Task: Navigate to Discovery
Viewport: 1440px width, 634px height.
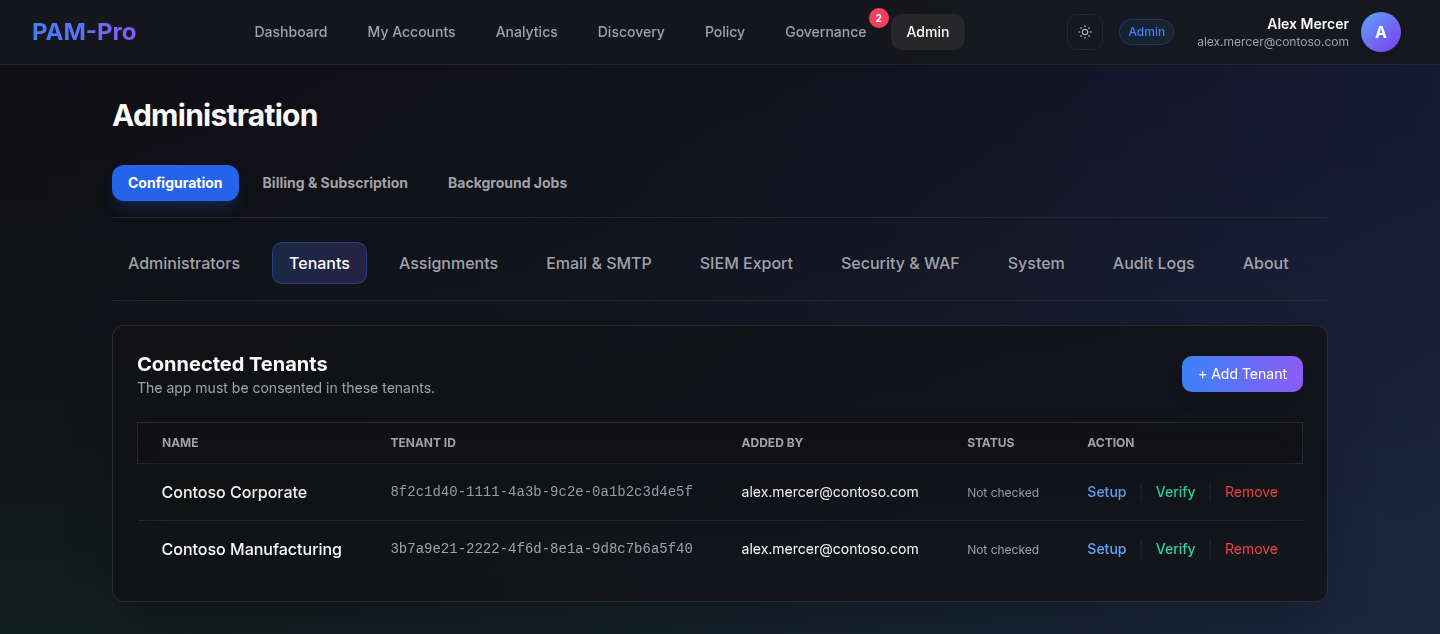Action: point(631,32)
